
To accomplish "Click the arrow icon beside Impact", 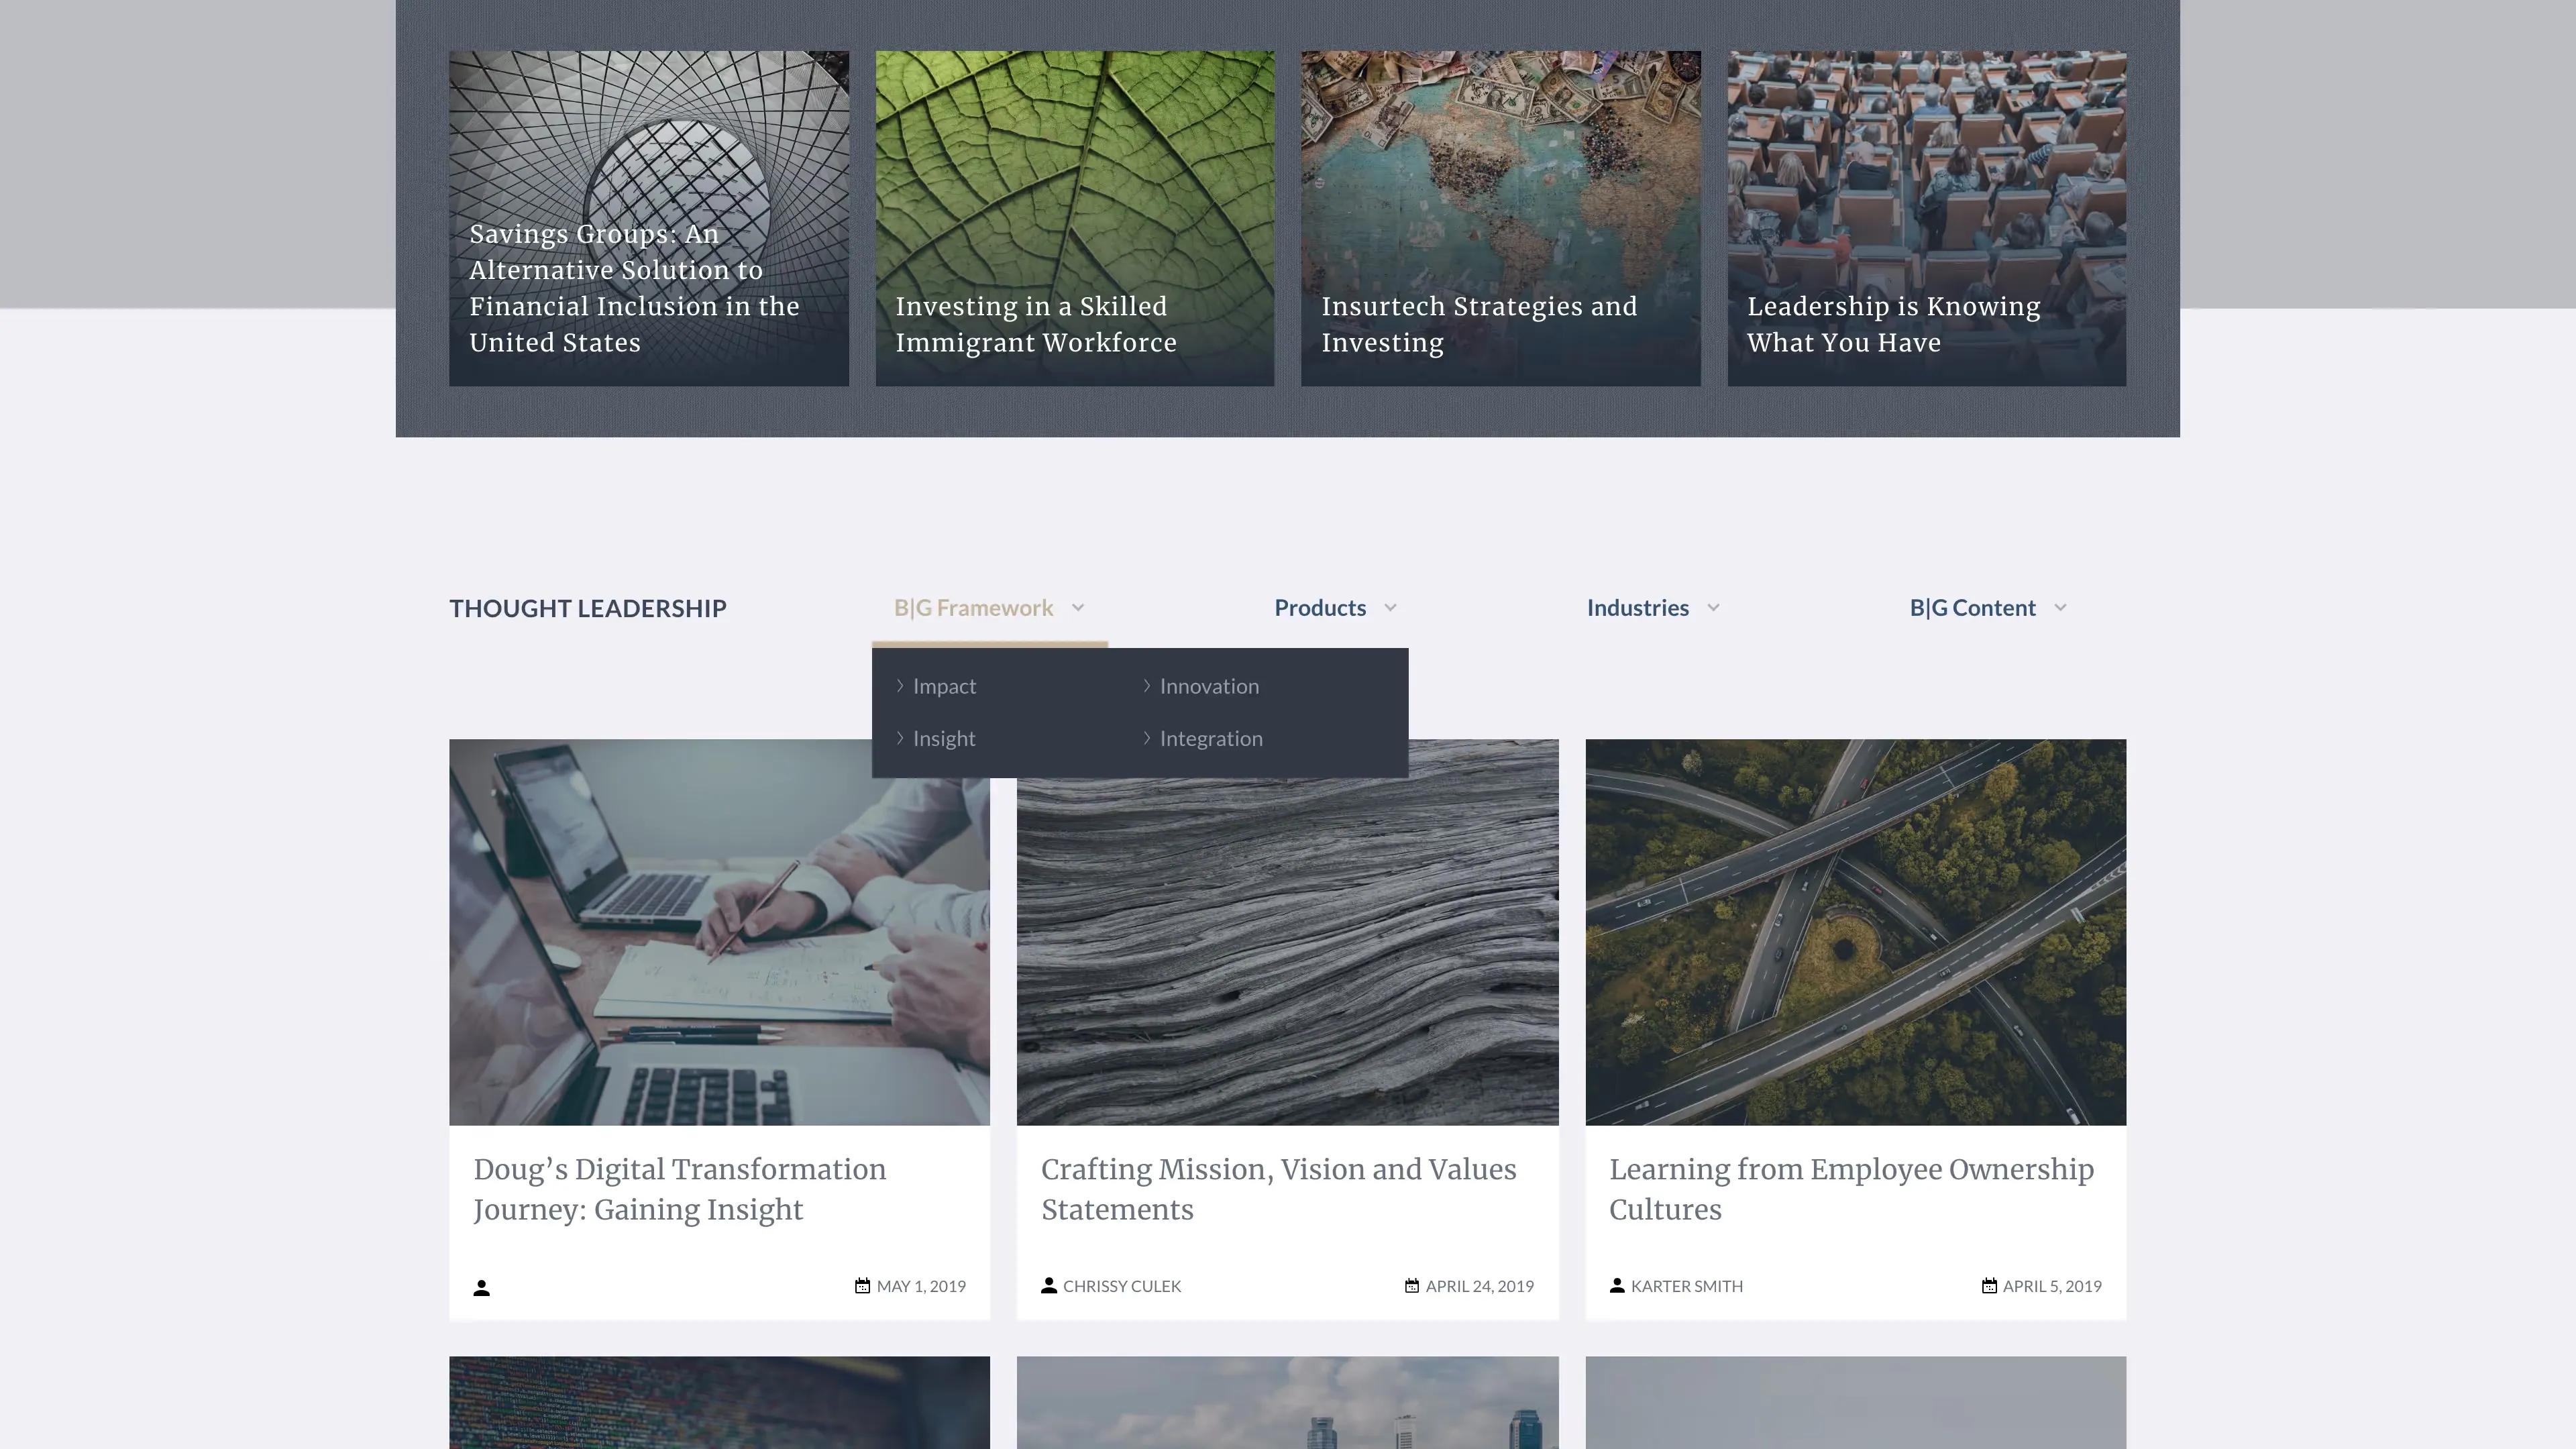I will [900, 686].
